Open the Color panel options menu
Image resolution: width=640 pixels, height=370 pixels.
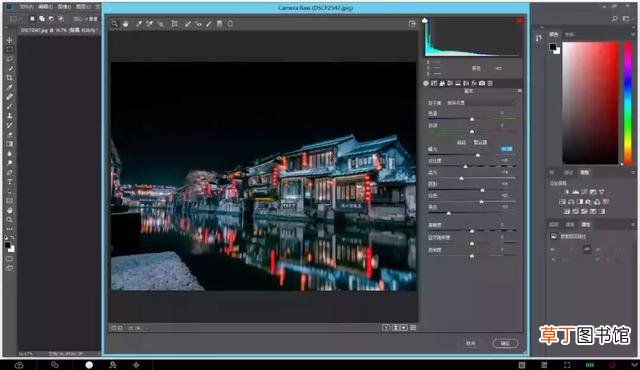click(x=633, y=35)
